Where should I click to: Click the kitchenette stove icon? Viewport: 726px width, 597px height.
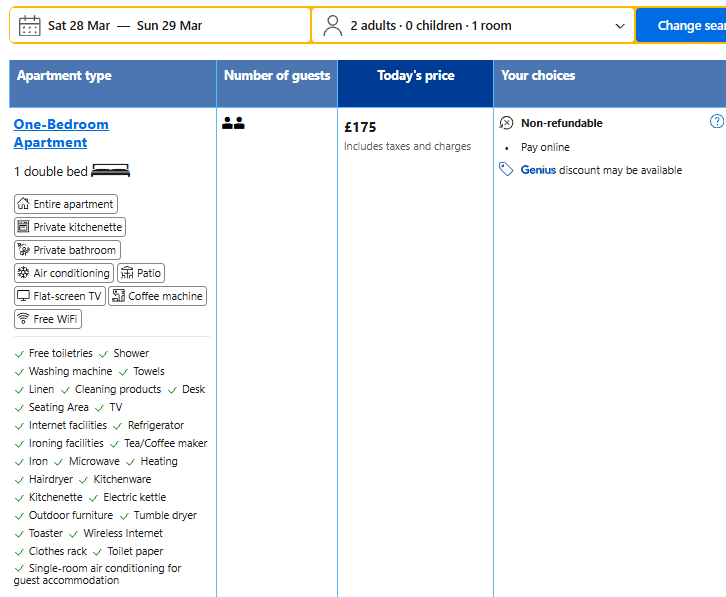click(23, 226)
